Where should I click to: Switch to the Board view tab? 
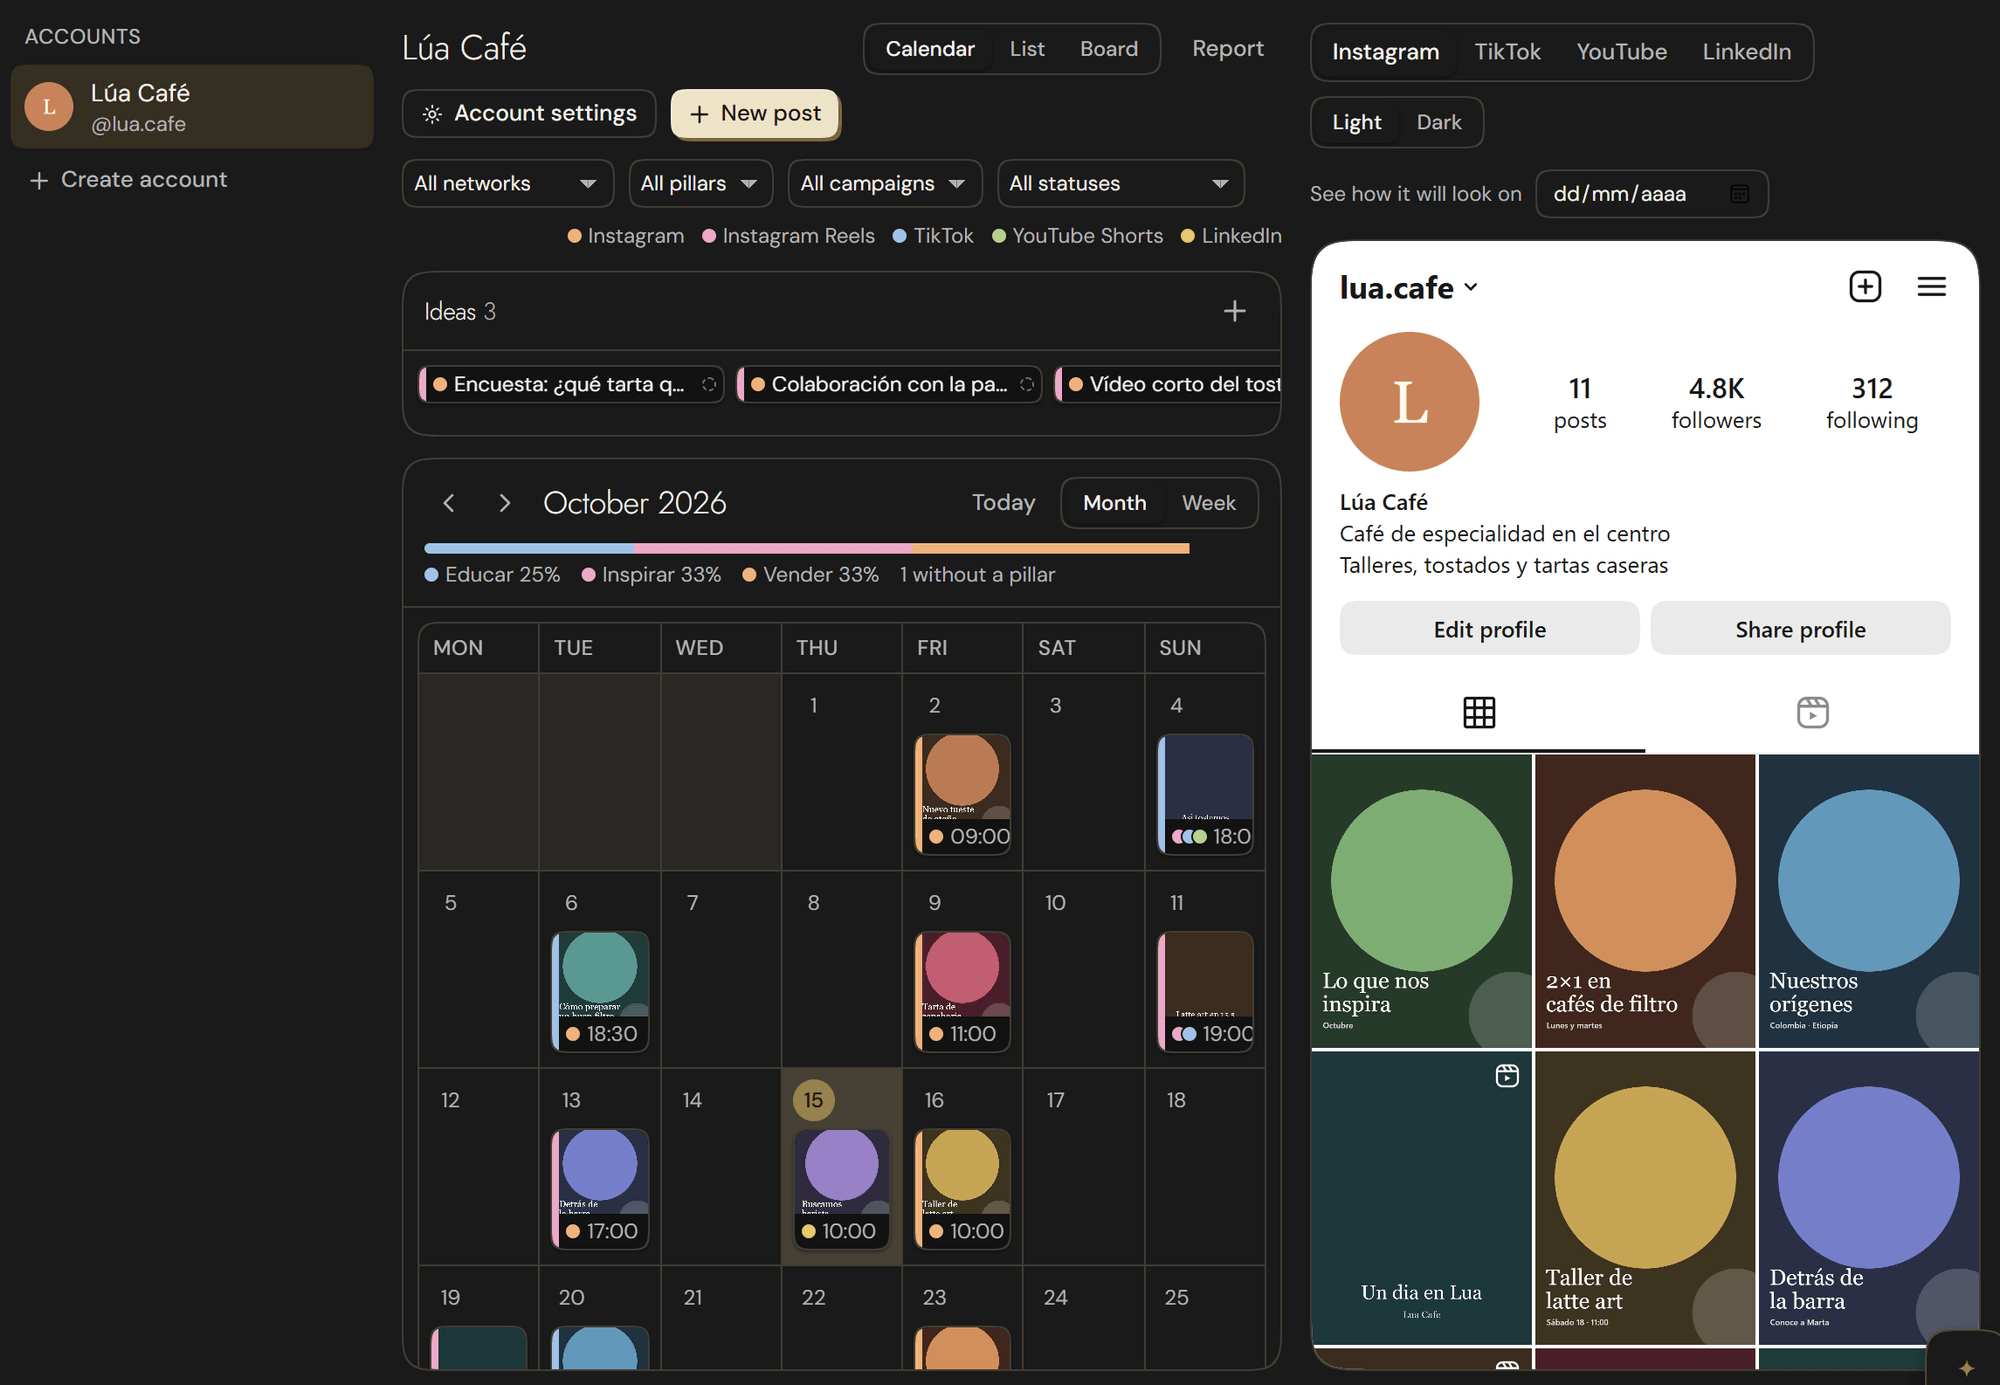click(x=1109, y=49)
